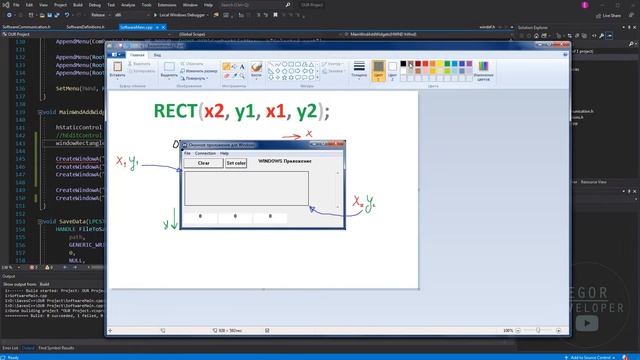The image size is (640, 360).
Task: Switch to SoftwareDefinitions.h tab
Action: (x=85, y=27)
